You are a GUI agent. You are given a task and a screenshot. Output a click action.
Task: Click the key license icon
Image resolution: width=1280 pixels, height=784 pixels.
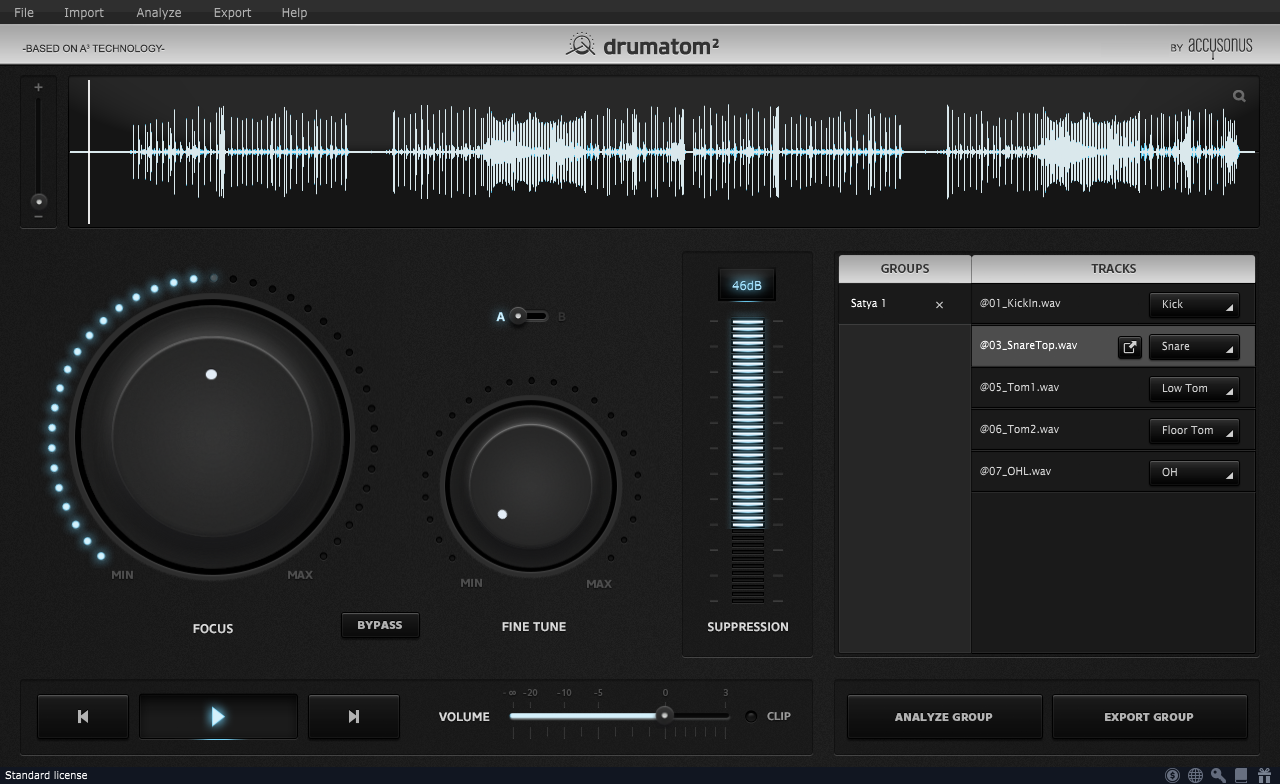click(1218, 775)
